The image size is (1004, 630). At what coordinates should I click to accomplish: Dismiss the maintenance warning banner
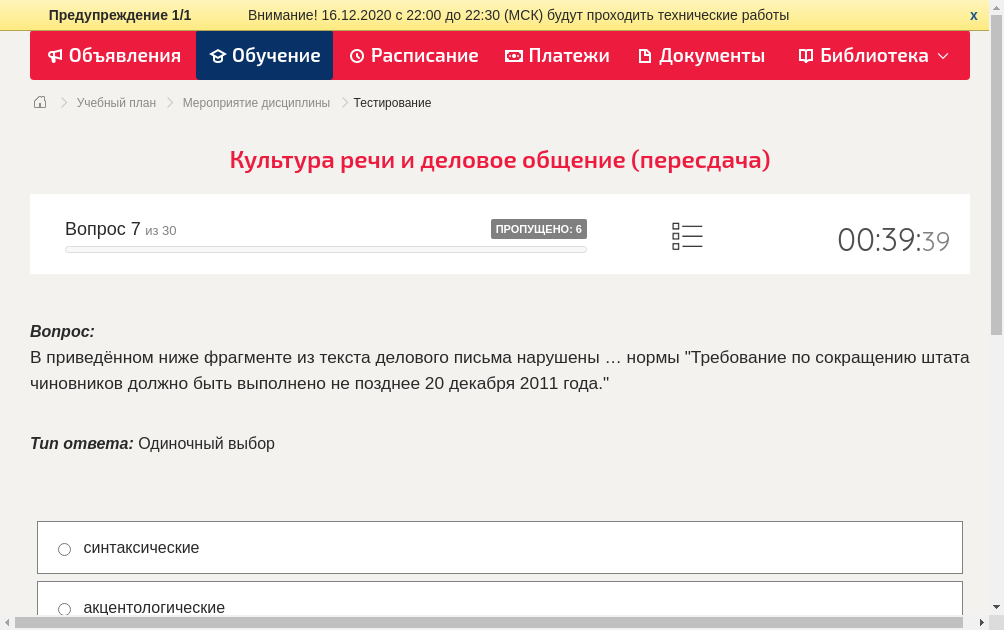click(x=973, y=15)
